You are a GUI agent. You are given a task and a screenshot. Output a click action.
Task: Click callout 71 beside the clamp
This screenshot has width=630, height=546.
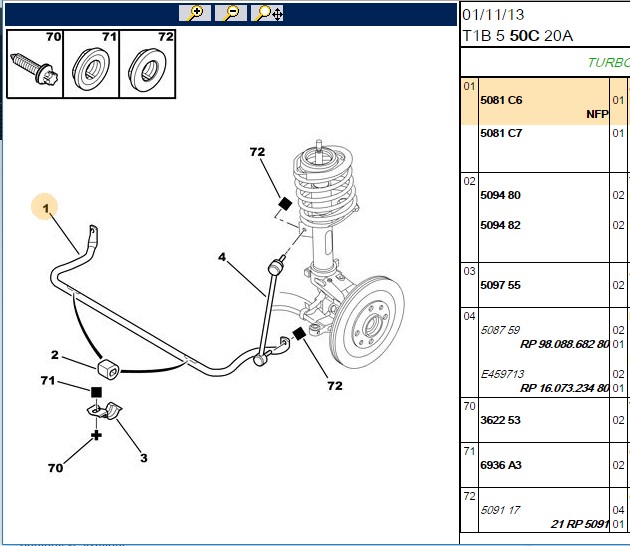48,380
